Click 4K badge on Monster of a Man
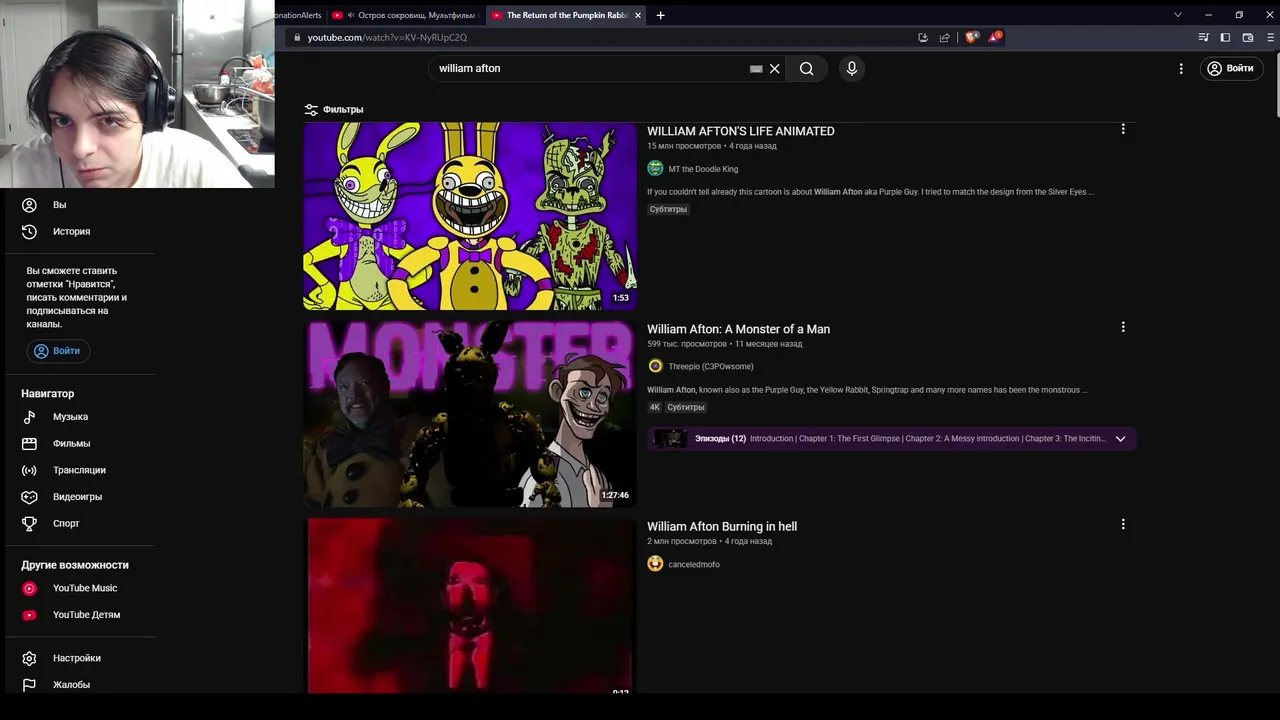This screenshot has height=720, width=1280. [655, 407]
